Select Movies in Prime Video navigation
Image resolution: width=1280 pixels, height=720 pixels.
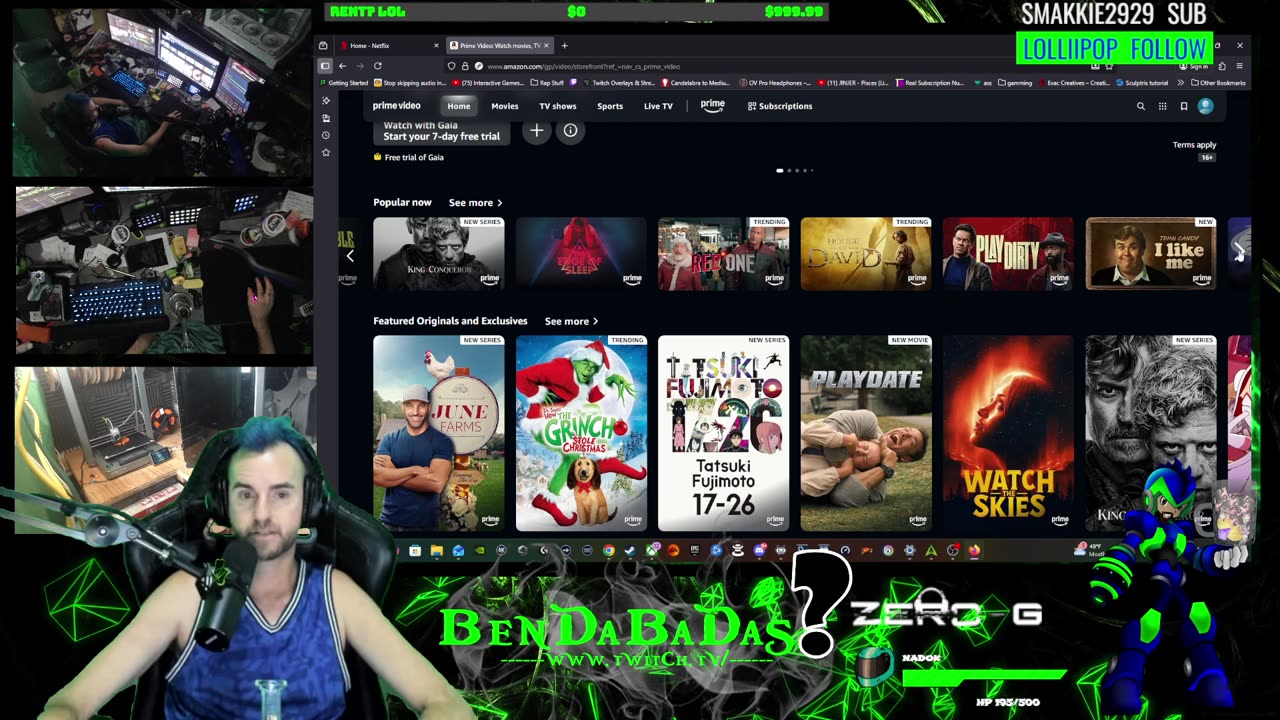505,106
